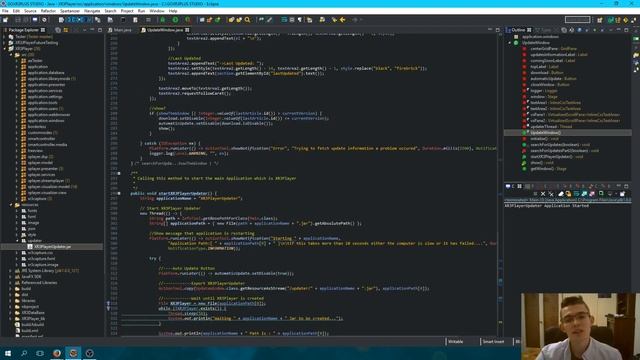Click the Open Console dropdown icon
Image resolution: width=640 pixels, height=360 pixels.
point(622,194)
